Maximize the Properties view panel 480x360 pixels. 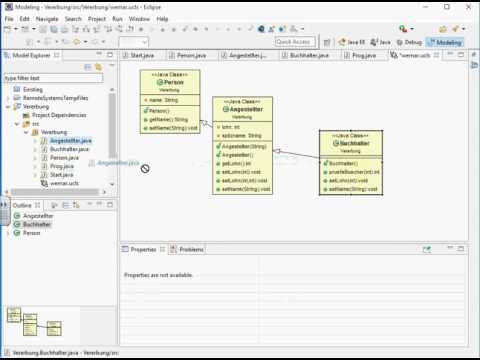pos(461,249)
